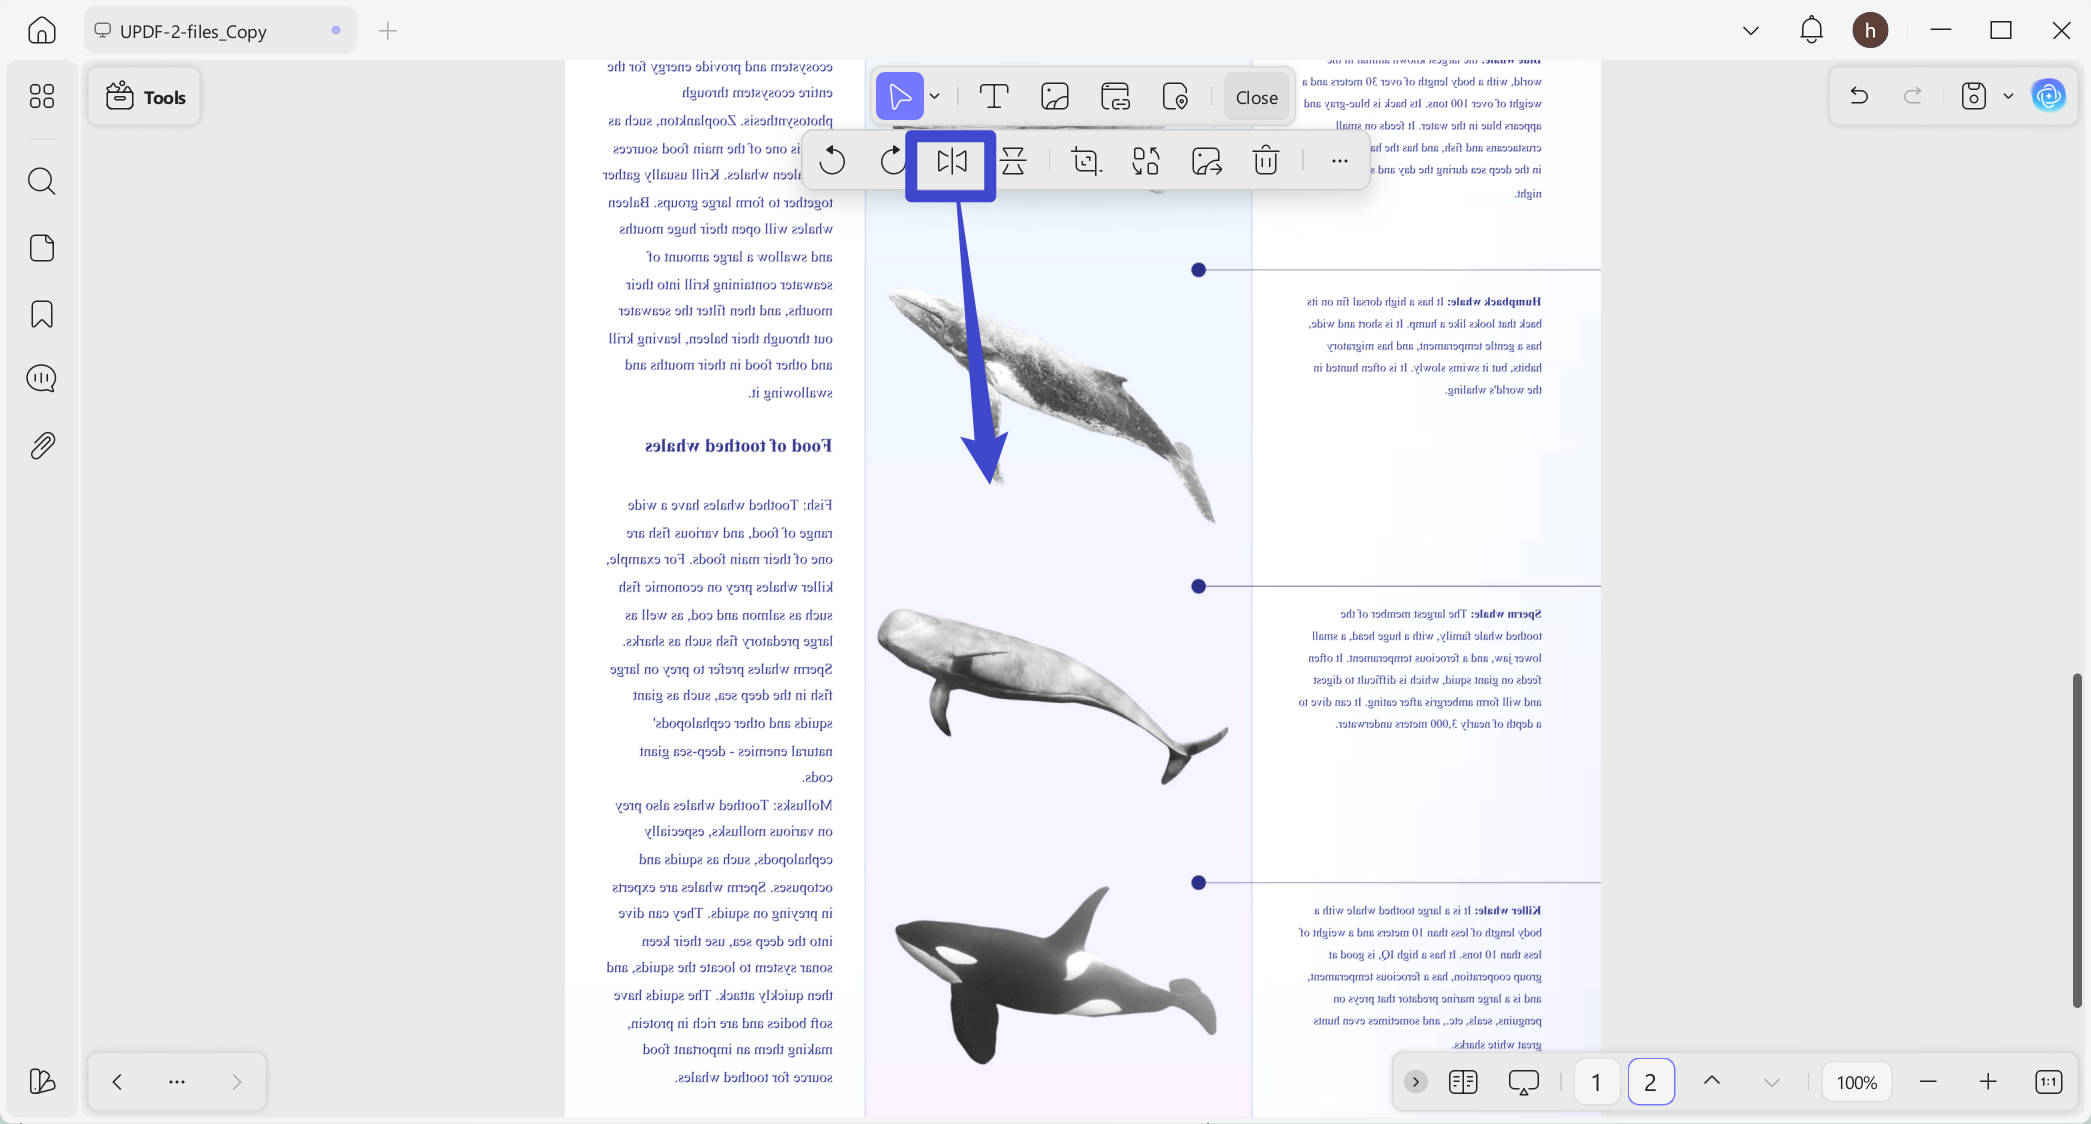
Task: Rotate image clockwise
Action: click(891, 161)
